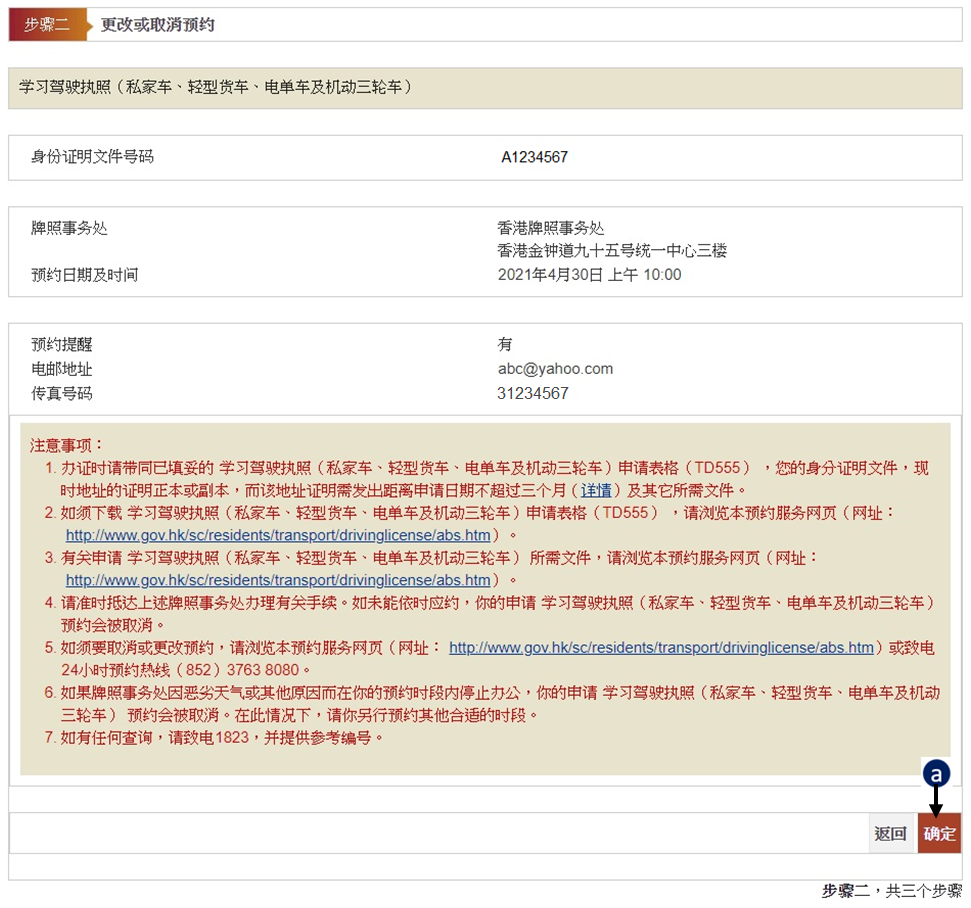971x908 pixels.
Task: Click the 传真号码 label
Action: [62, 393]
